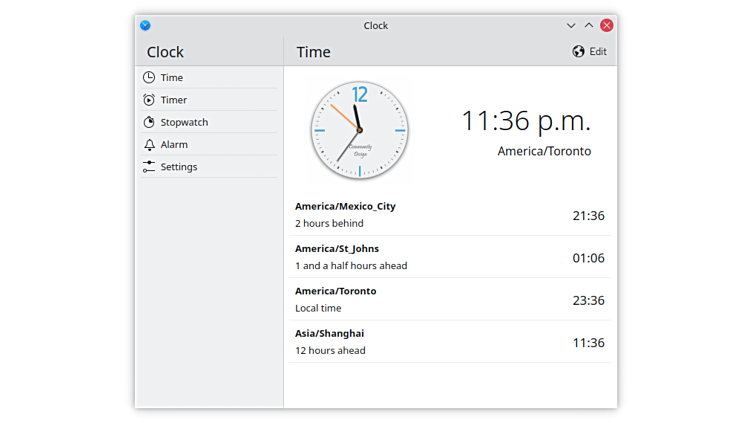Switch to the Stopwatch page
This screenshot has width=752, height=423.
point(184,122)
